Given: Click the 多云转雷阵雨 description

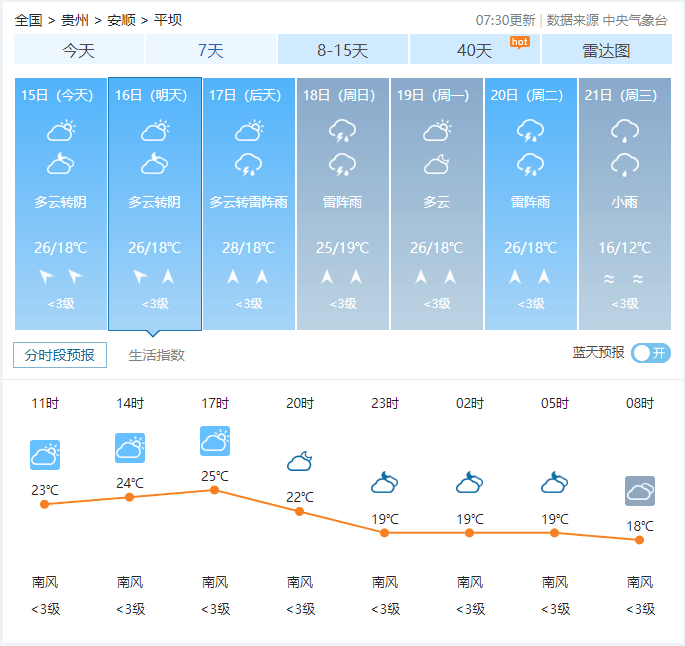Looking at the screenshot, I should 249,202.
